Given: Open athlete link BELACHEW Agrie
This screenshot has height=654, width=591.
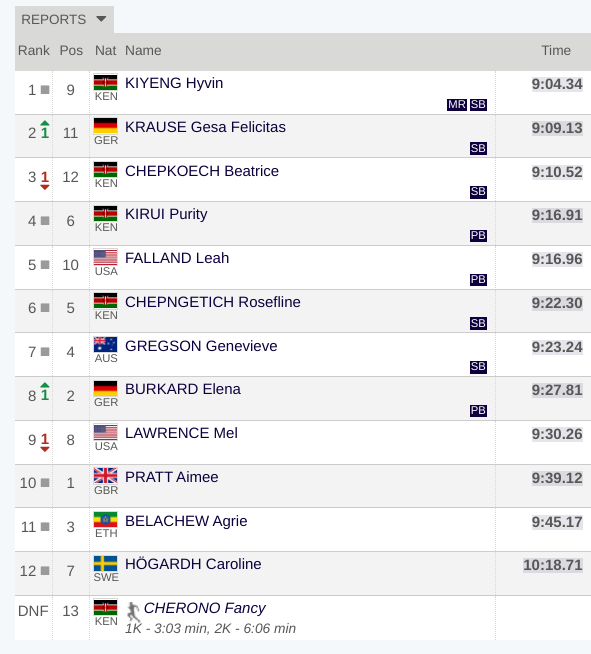Looking at the screenshot, I should tap(186, 521).
